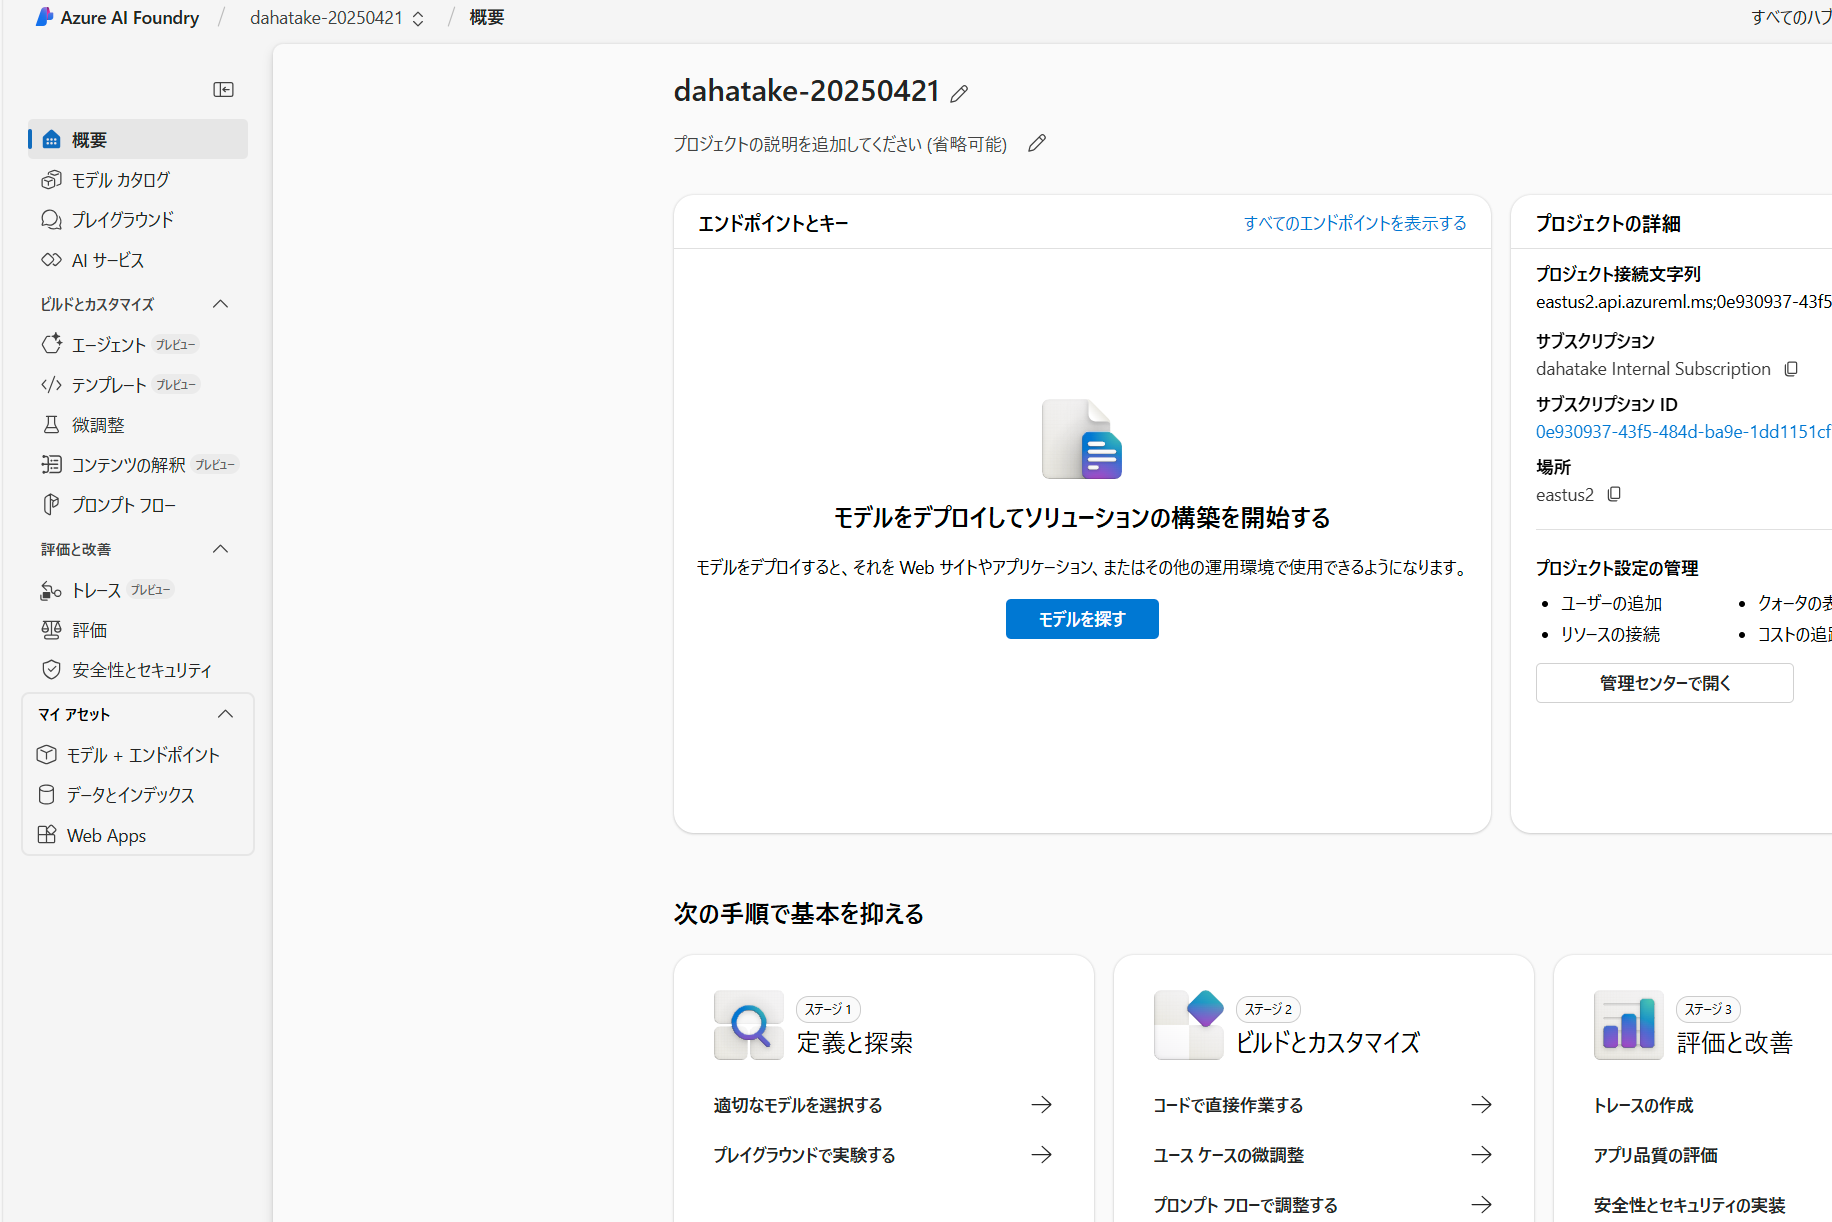Click the データとインデックス database icon
The width and height of the screenshot is (1832, 1222).
click(x=47, y=795)
